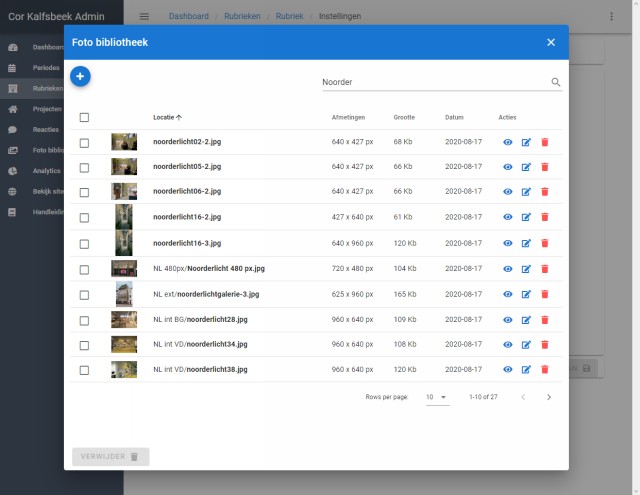Image resolution: width=640 pixels, height=495 pixels.
Task: Sort by Afmetingen column
Action: [x=348, y=118]
